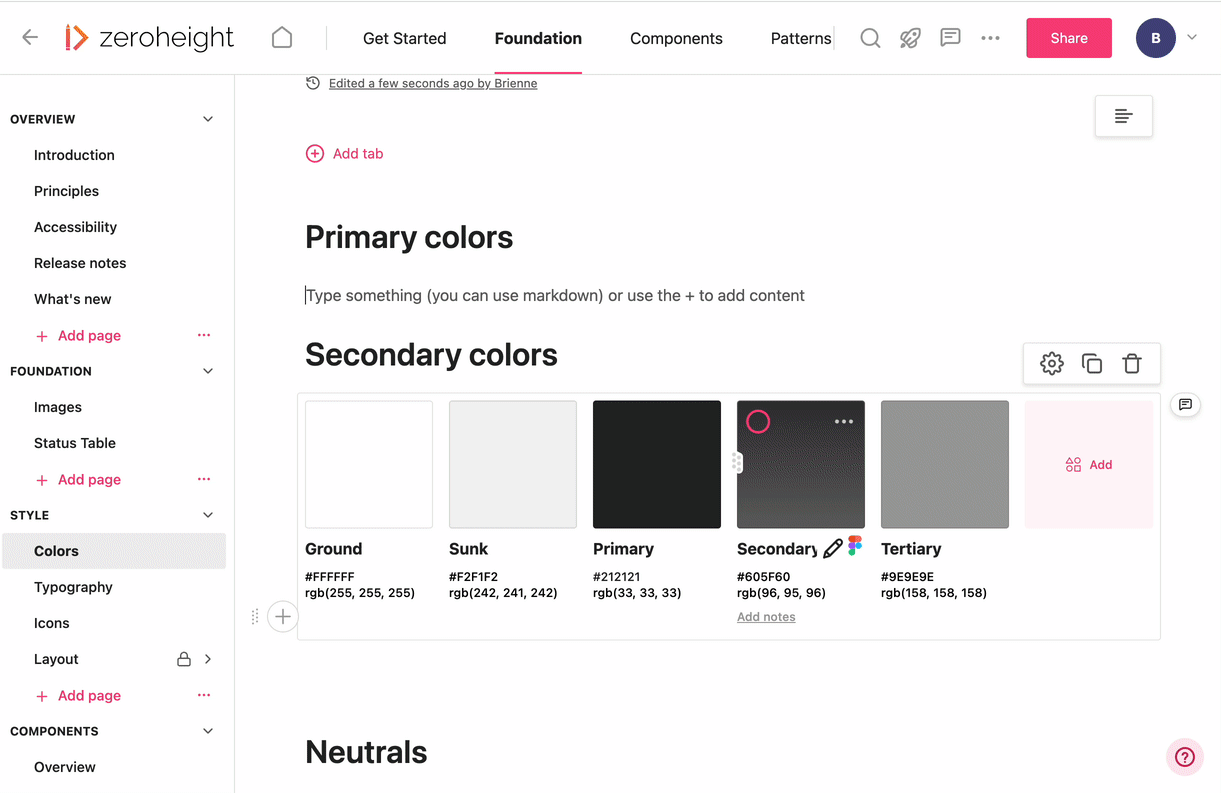Open the Edited a few seconds ago link
The image size is (1221, 793).
point(433,83)
